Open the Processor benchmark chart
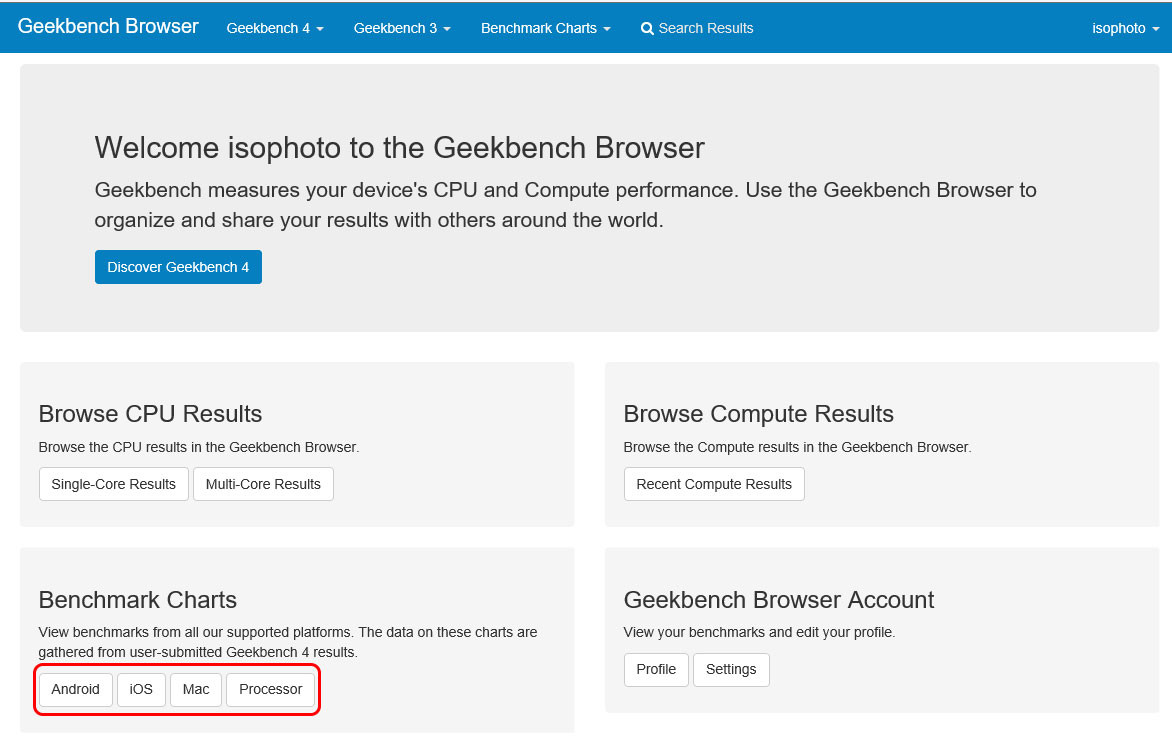This screenshot has width=1172, height=753. [271, 689]
